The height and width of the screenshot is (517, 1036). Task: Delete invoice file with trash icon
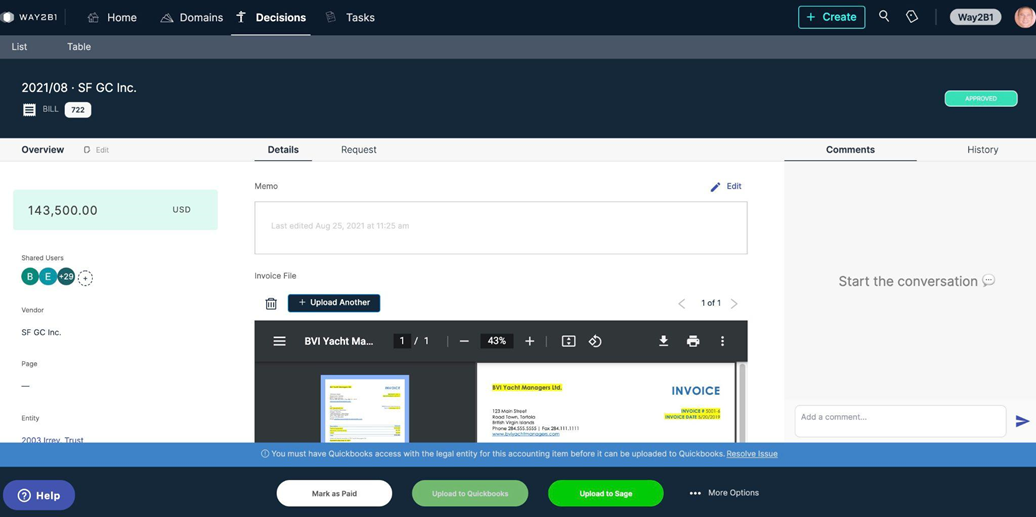(x=271, y=303)
